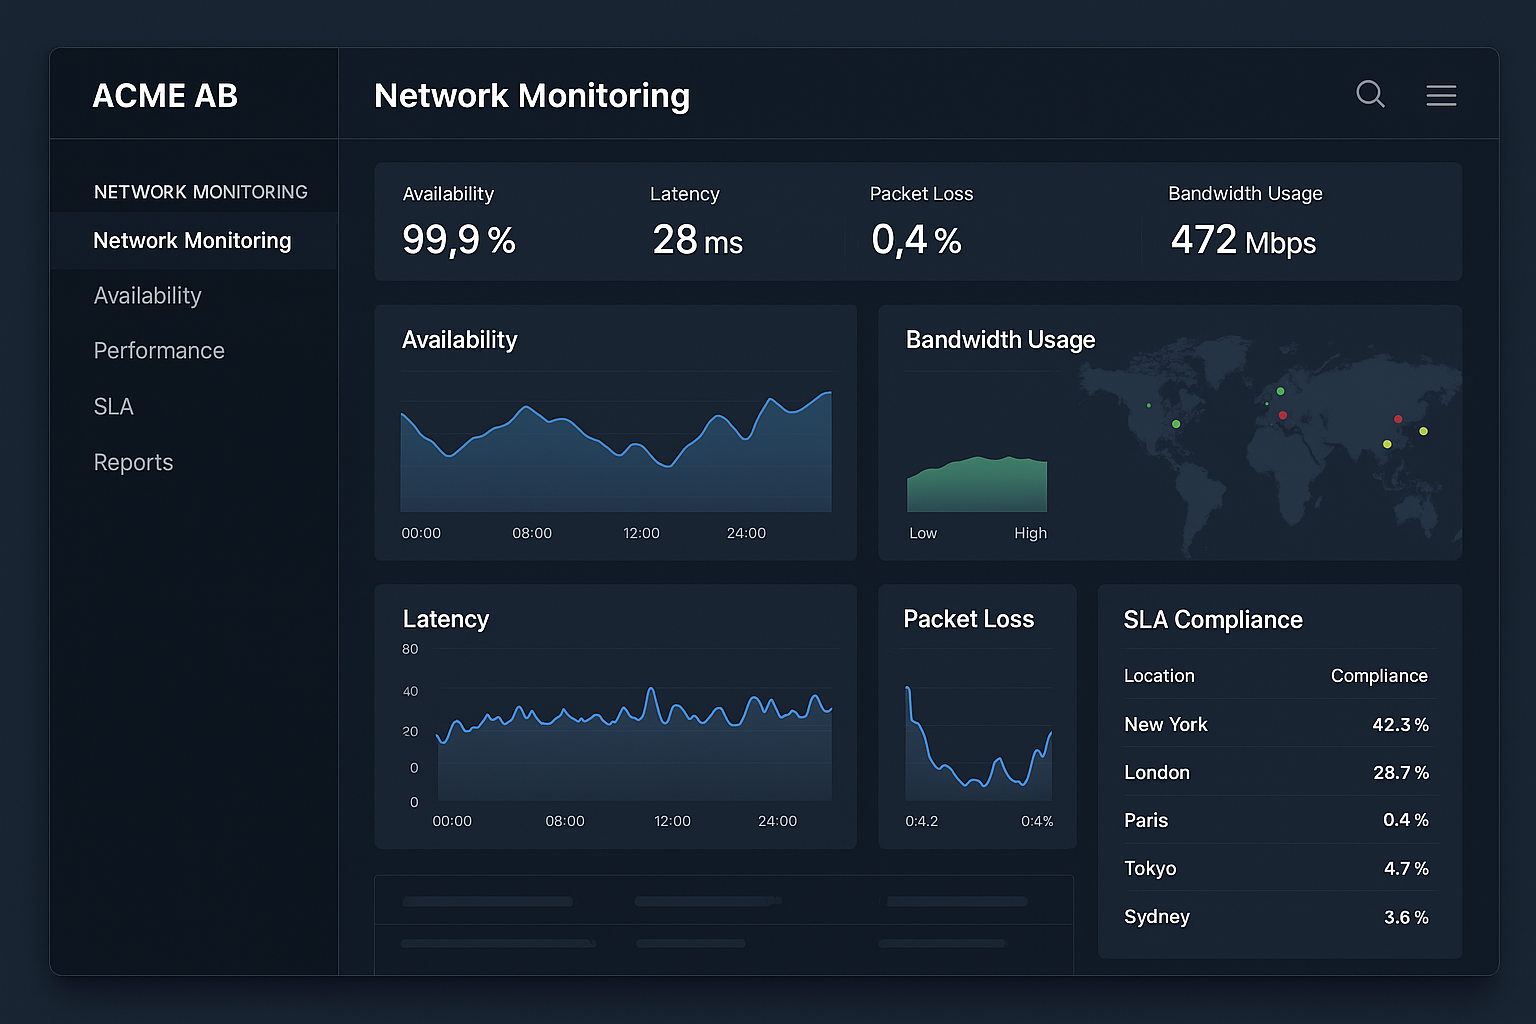This screenshot has height=1024, width=1536.
Task: Click the red marker over Europe
Action: [1283, 415]
